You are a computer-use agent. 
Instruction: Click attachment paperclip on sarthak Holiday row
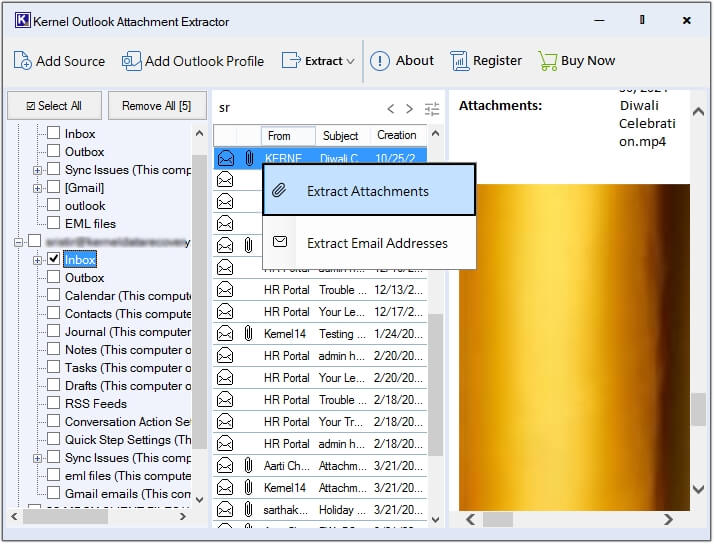248,509
